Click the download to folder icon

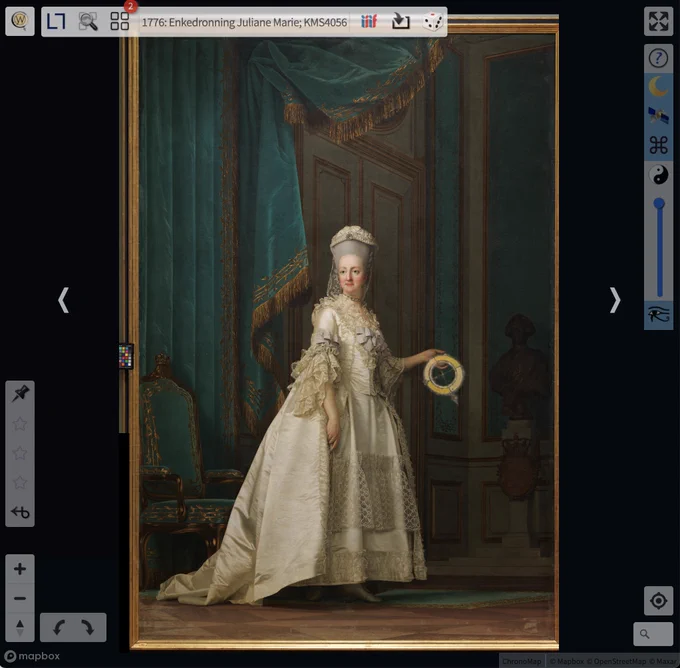pos(400,21)
